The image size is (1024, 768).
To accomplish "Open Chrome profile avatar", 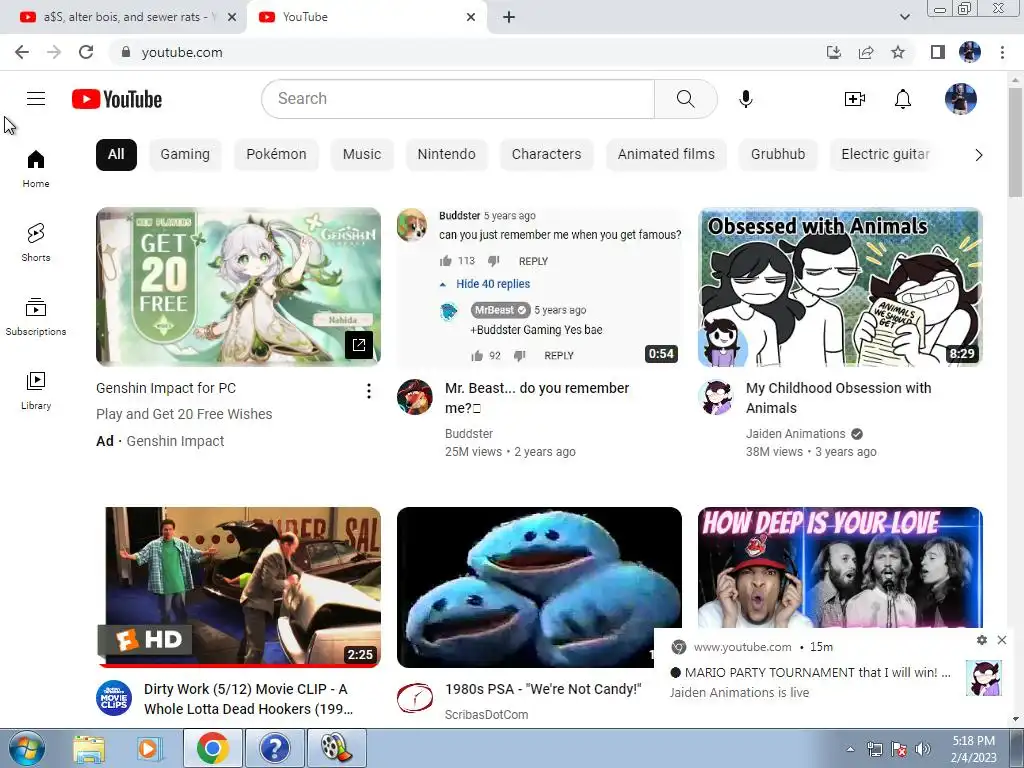I will [x=970, y=52].
